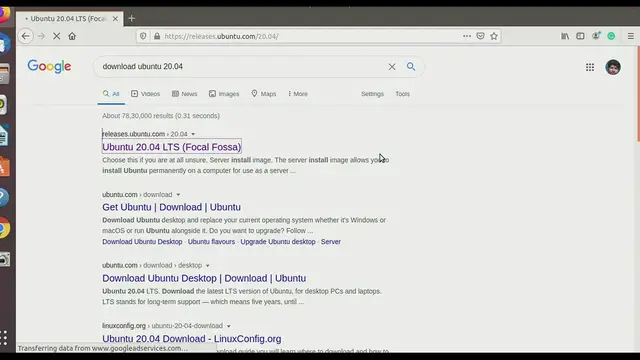Open page actions three-dot menu

(467, 36)
